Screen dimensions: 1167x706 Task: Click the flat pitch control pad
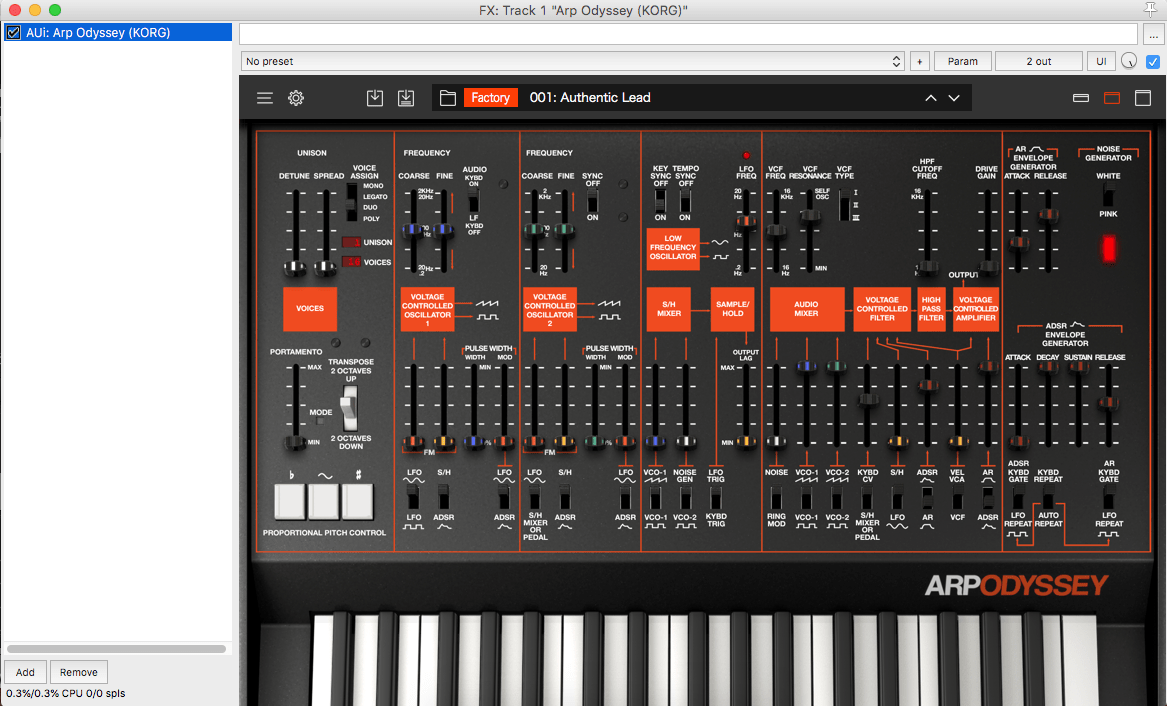pyautogui.click(x=290, y=501)
